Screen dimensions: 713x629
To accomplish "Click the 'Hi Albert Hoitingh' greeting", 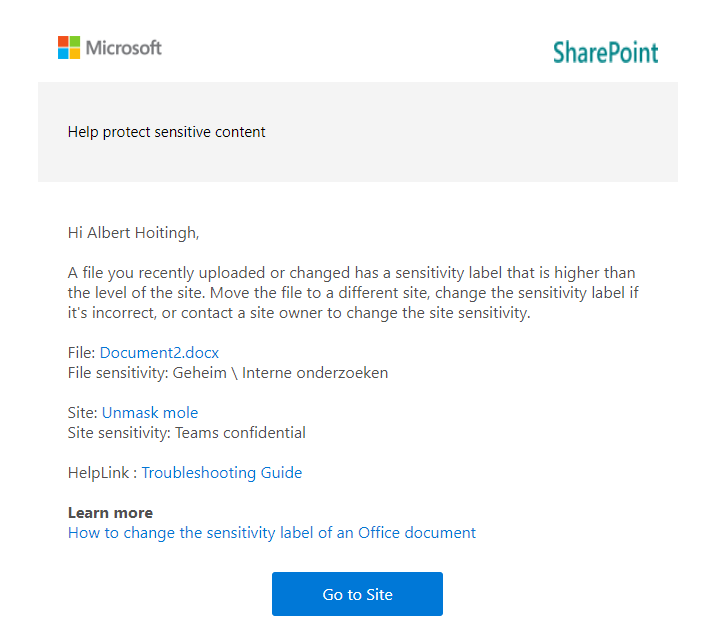I will (134, 233).
